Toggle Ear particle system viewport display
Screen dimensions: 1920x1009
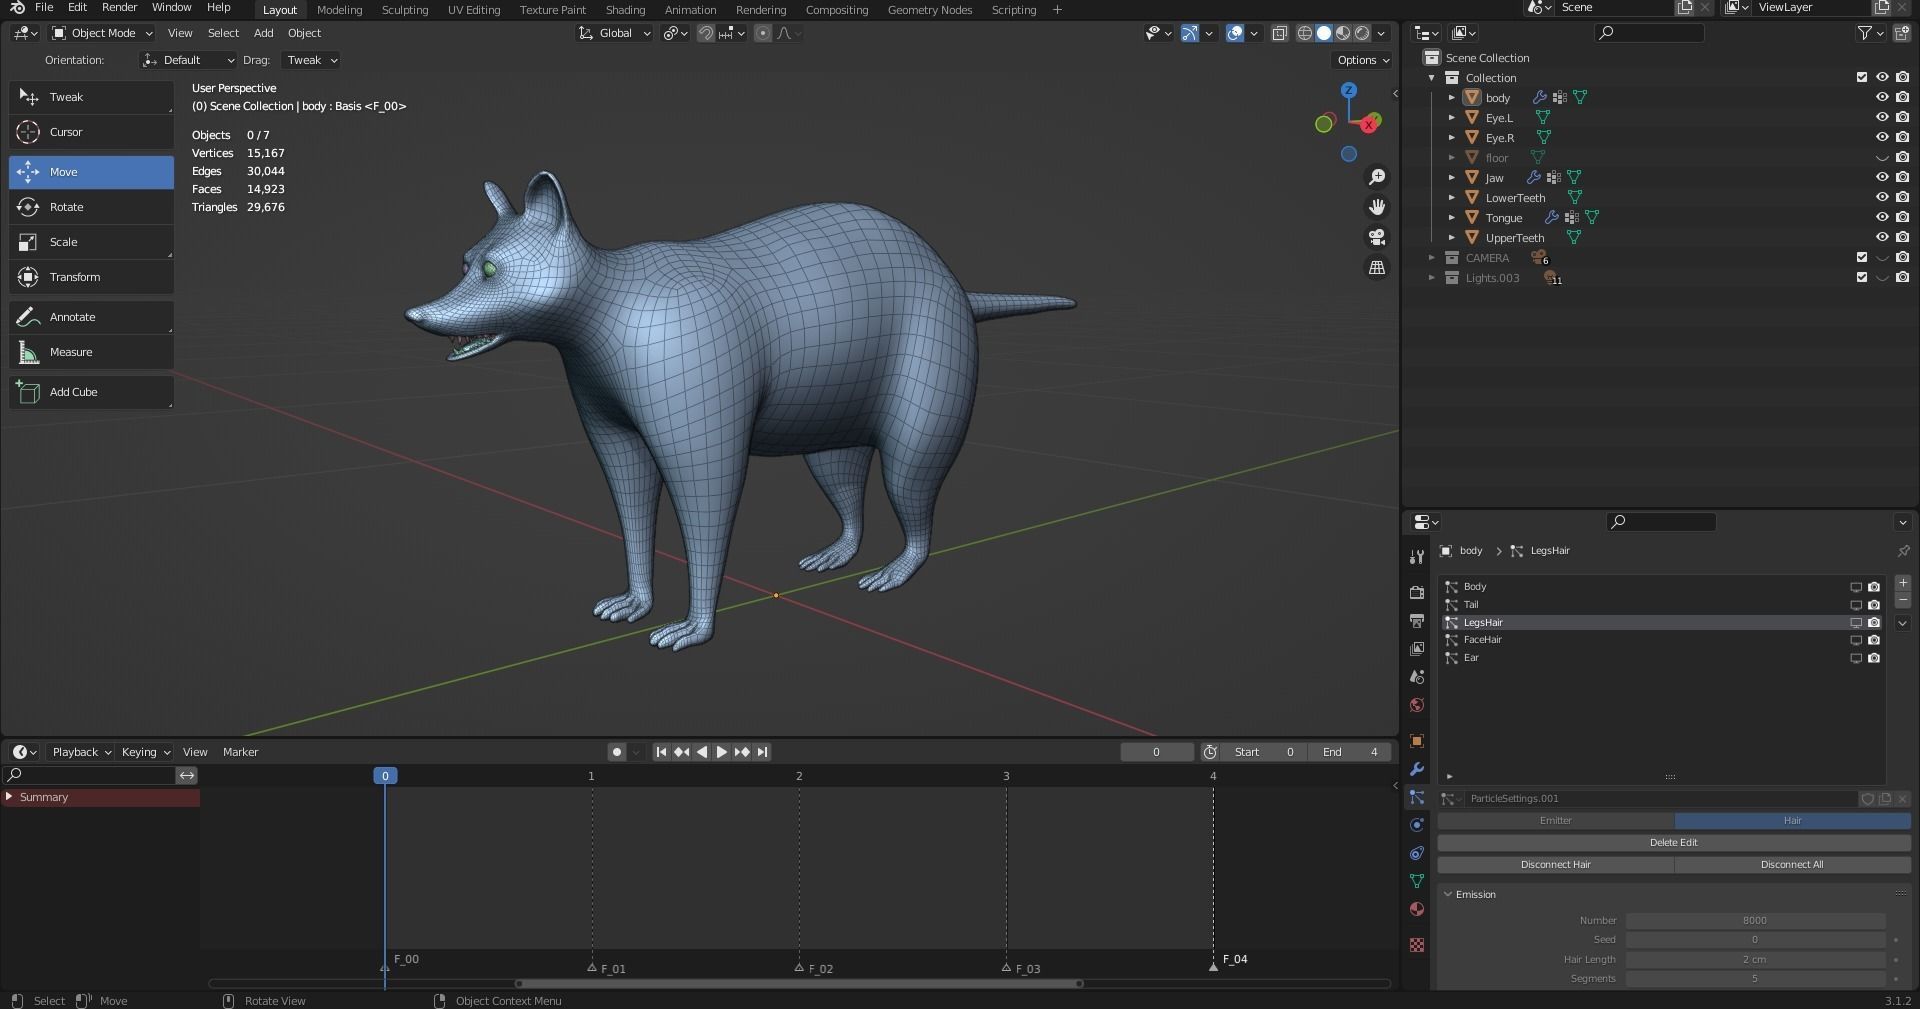1856,658
